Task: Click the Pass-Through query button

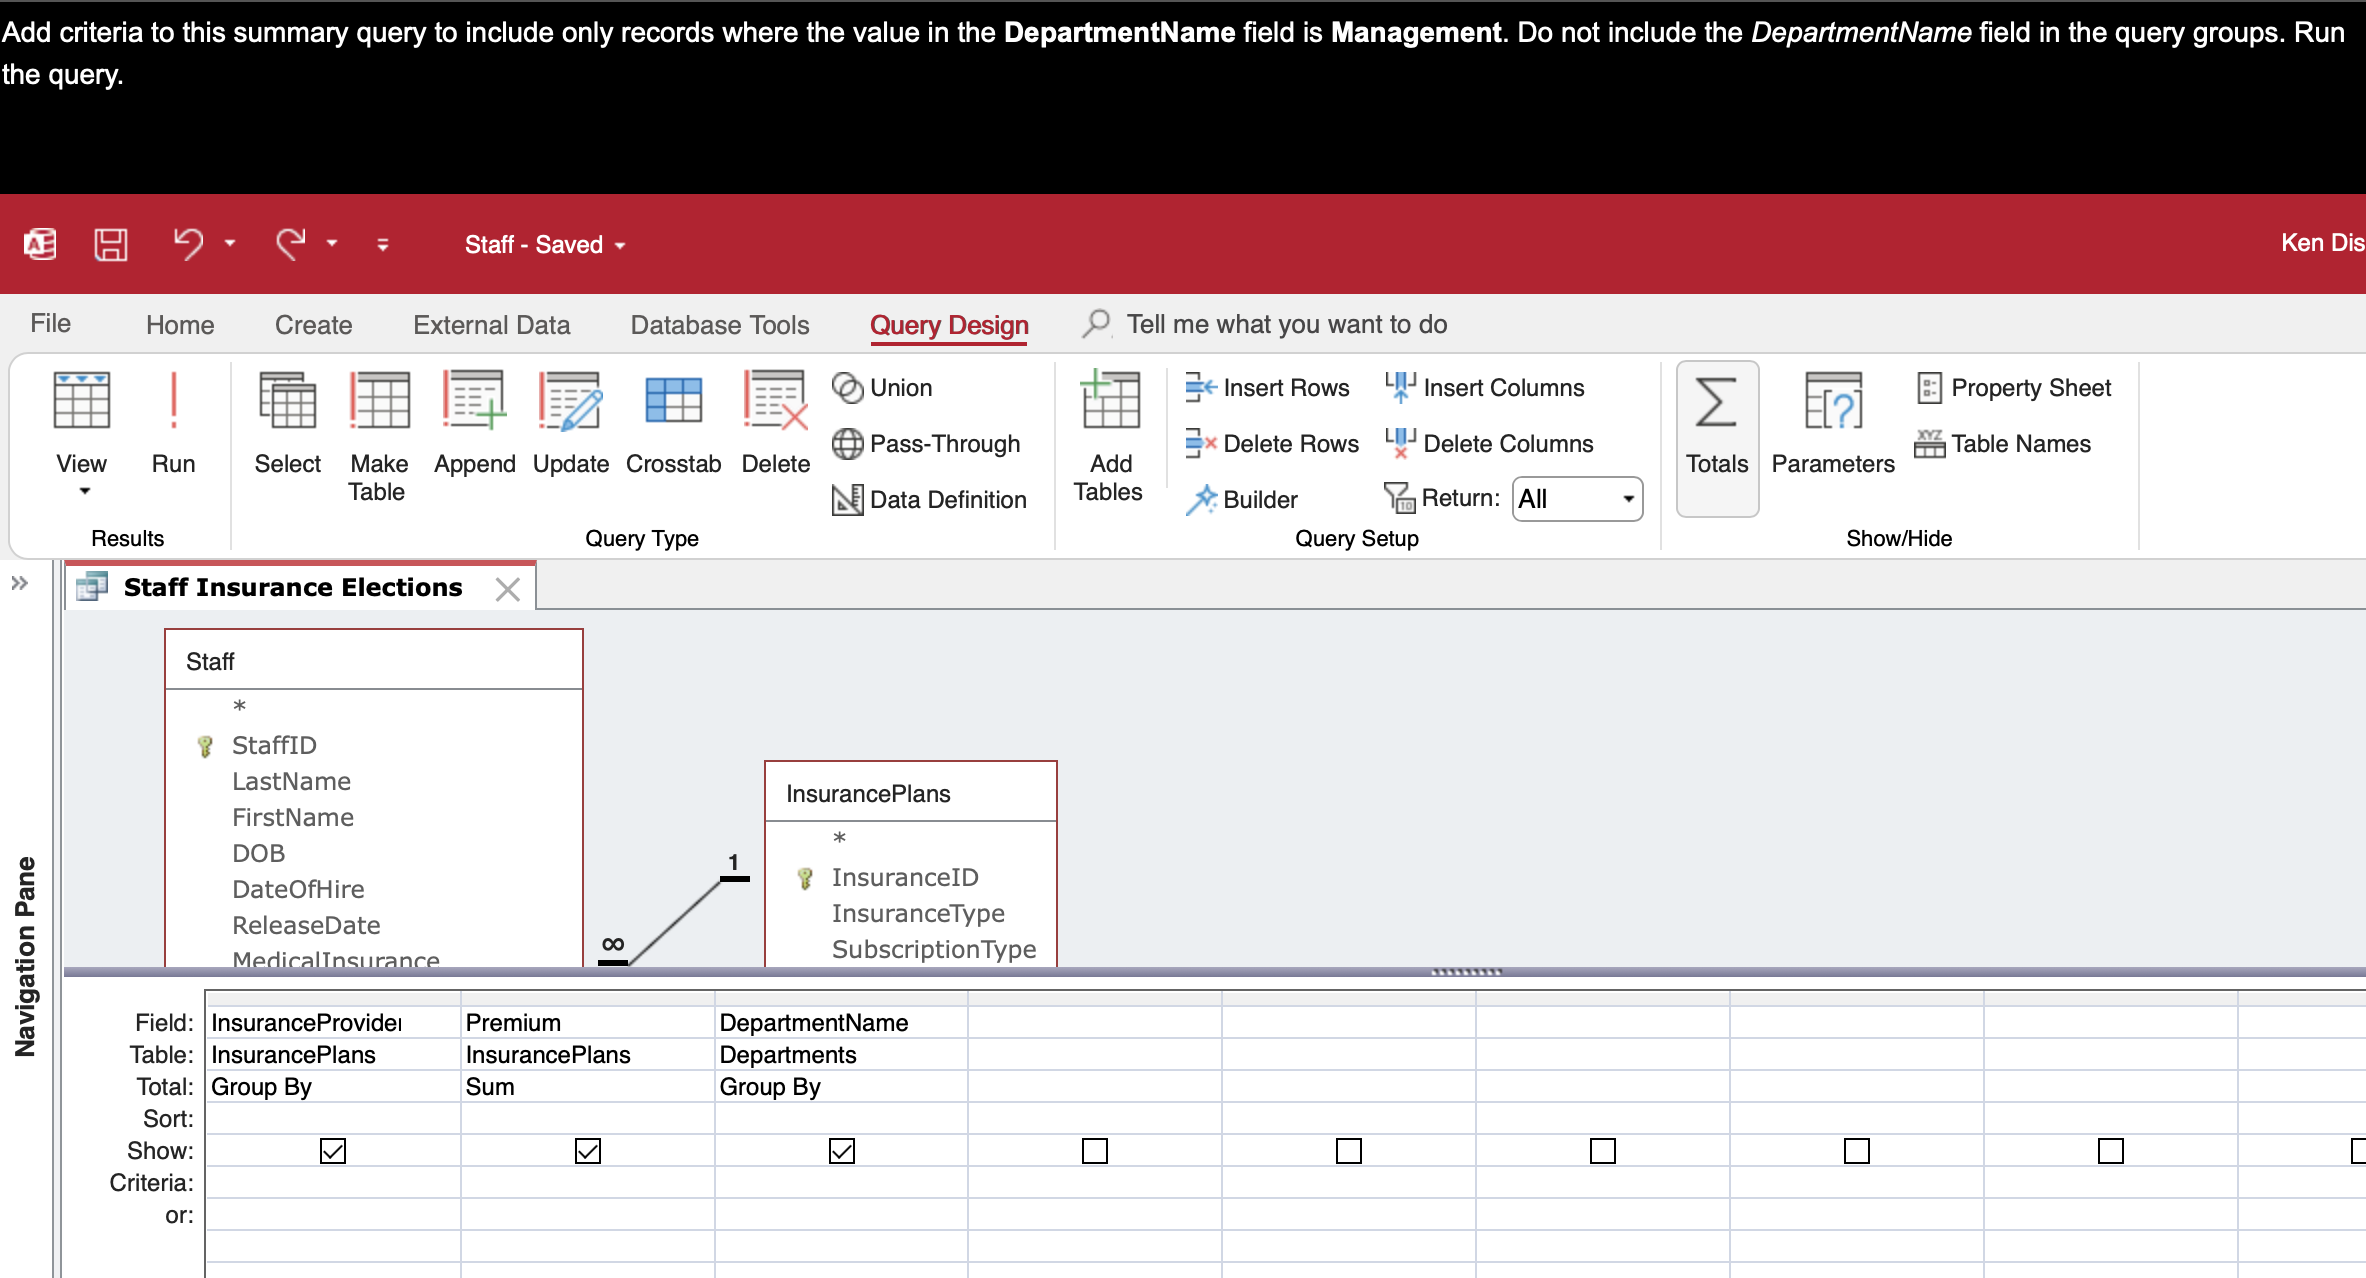Action: tap(926, 444)
